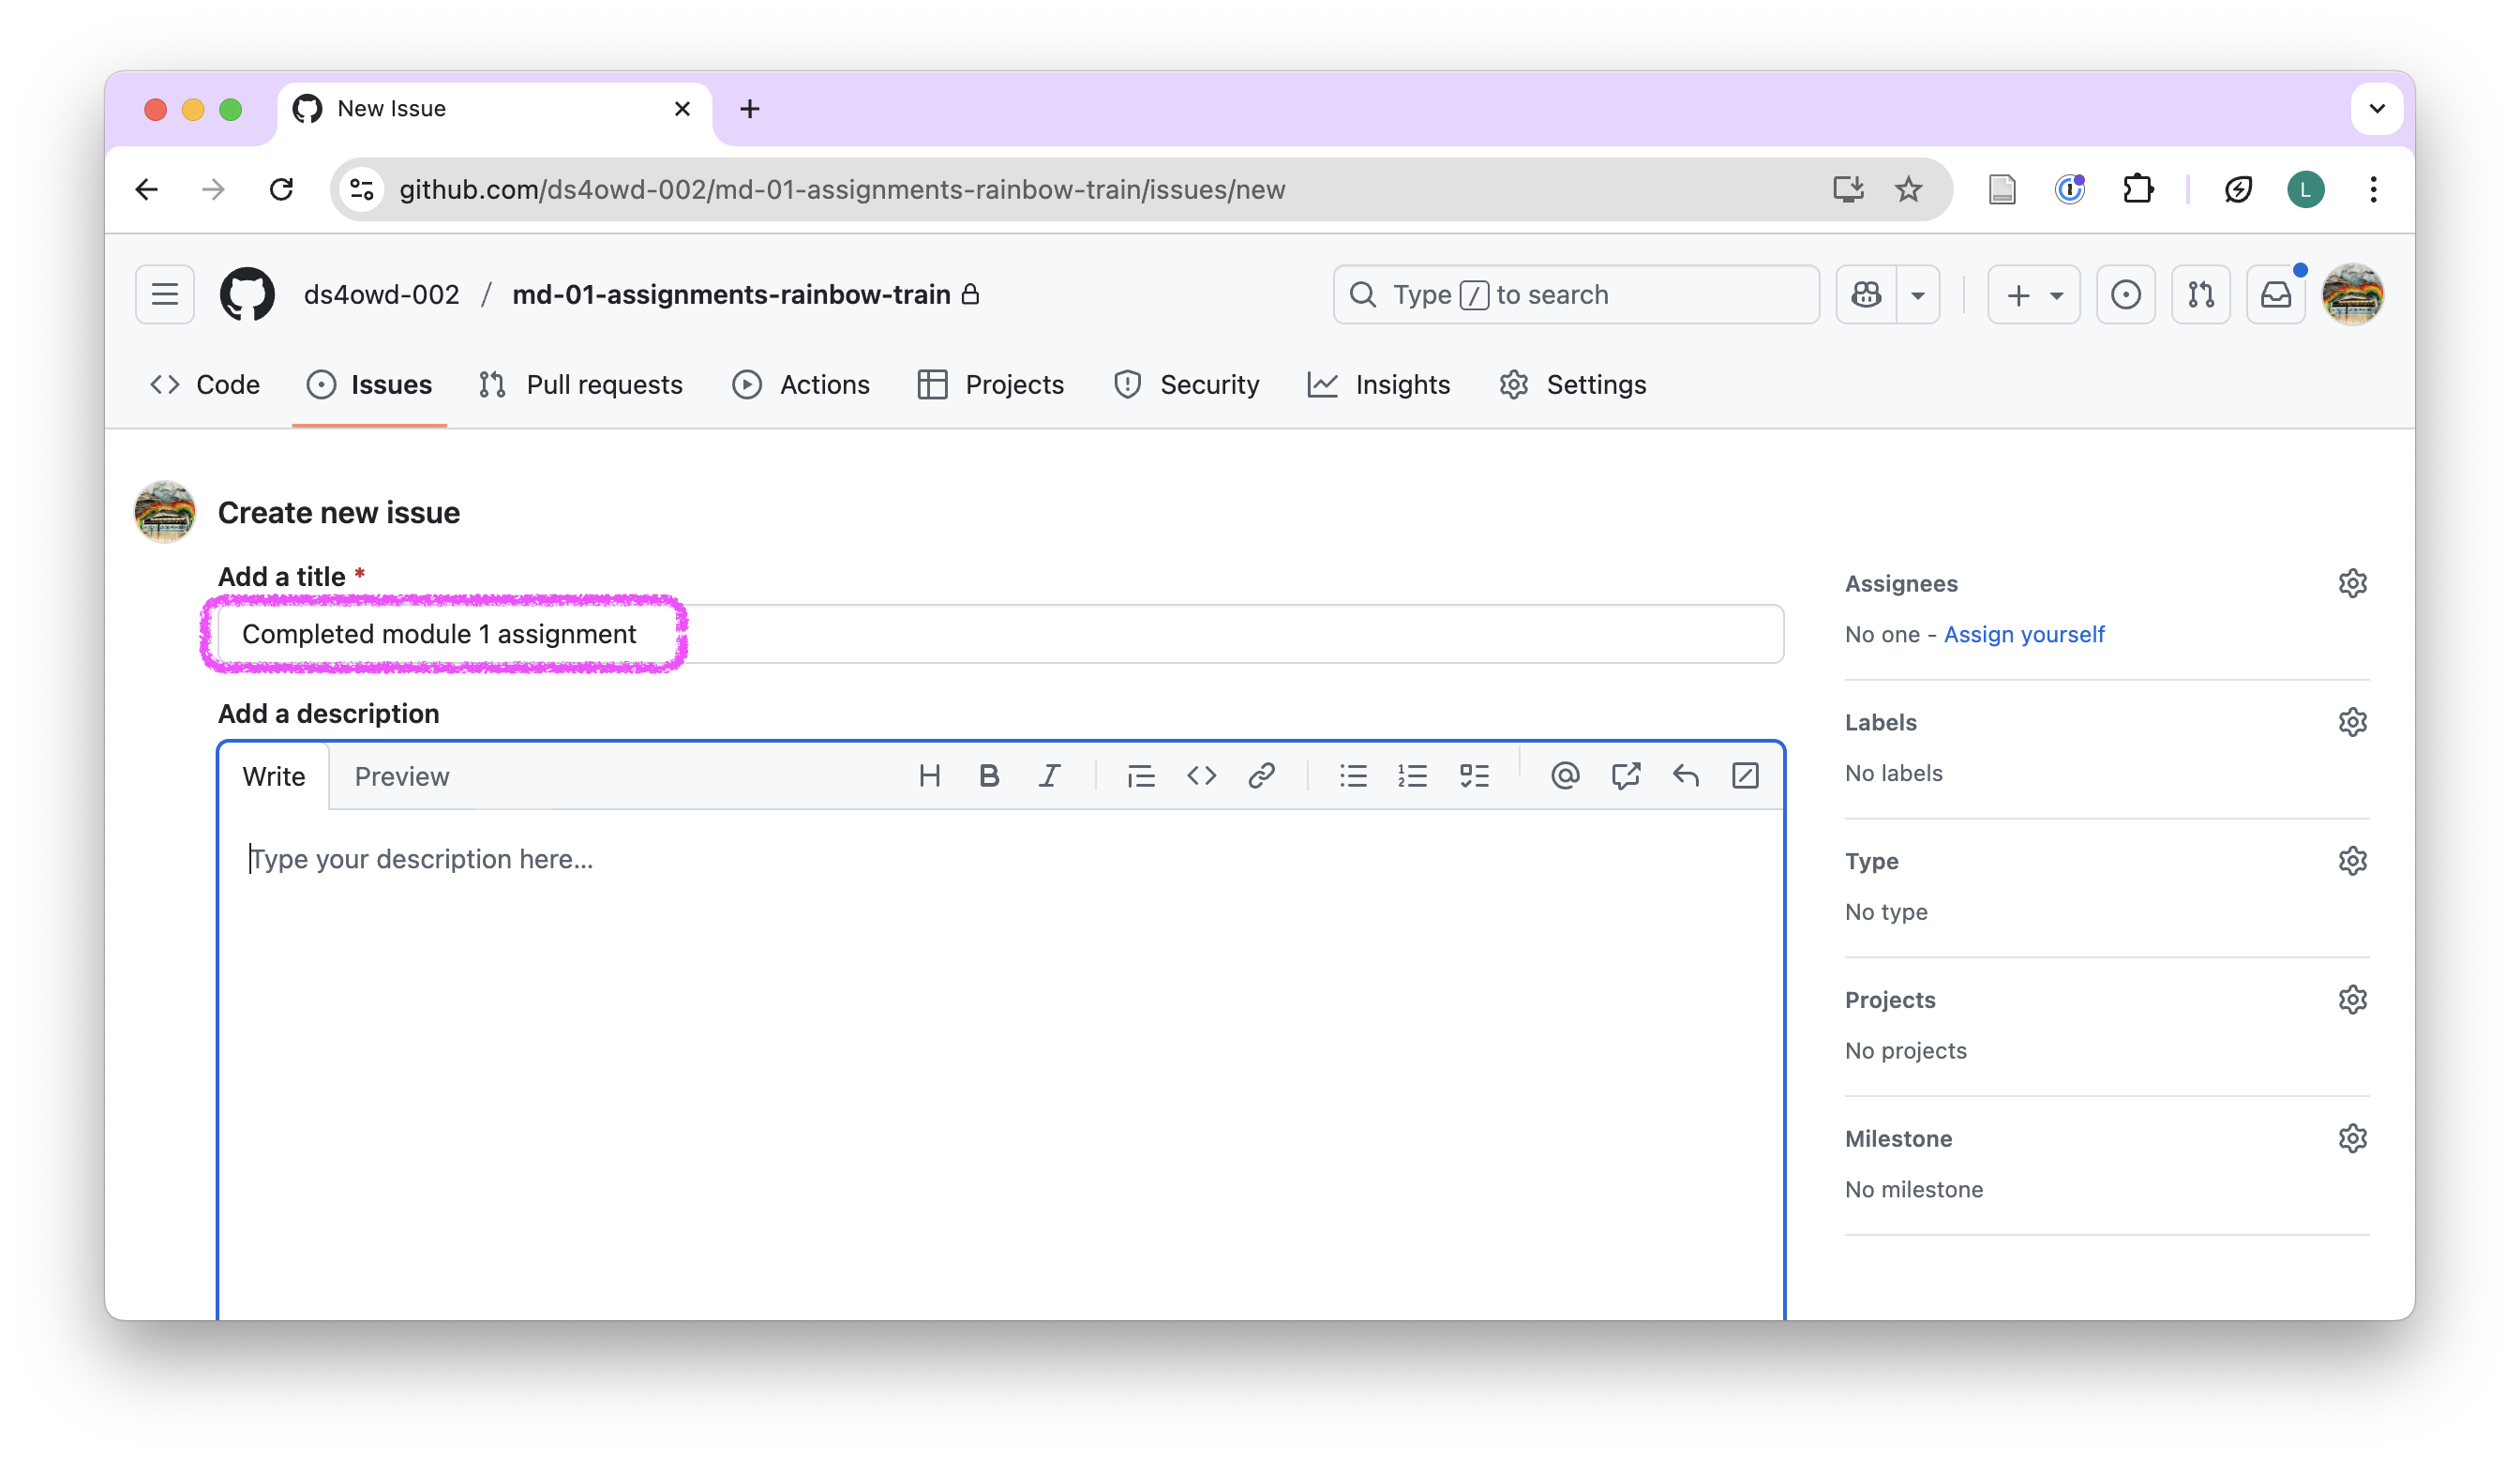The image size is (2520, 1459).
Task: Bookmark this page with star icon
Action: (x=1908, y=189)
